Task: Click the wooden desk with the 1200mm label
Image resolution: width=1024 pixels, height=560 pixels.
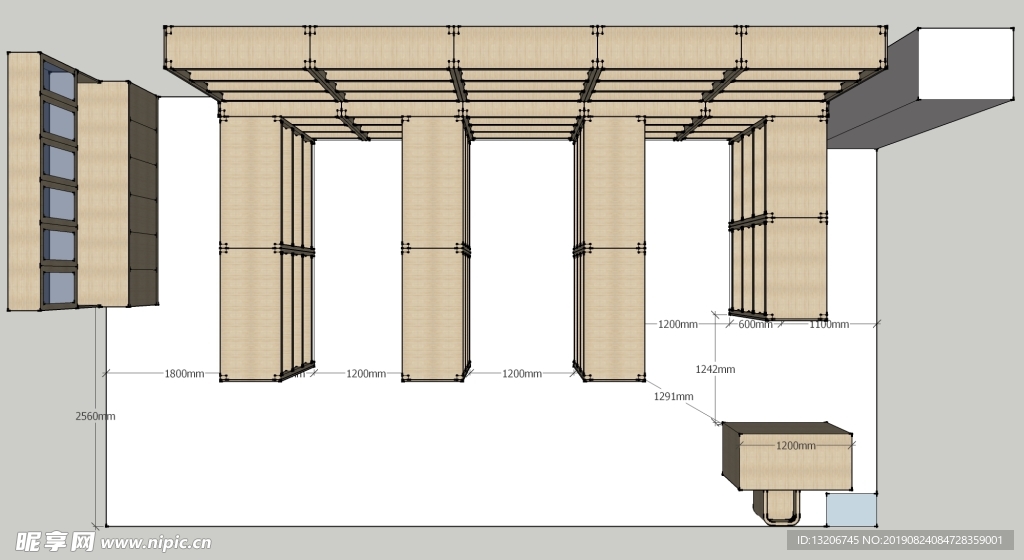Action: (788, 456)
